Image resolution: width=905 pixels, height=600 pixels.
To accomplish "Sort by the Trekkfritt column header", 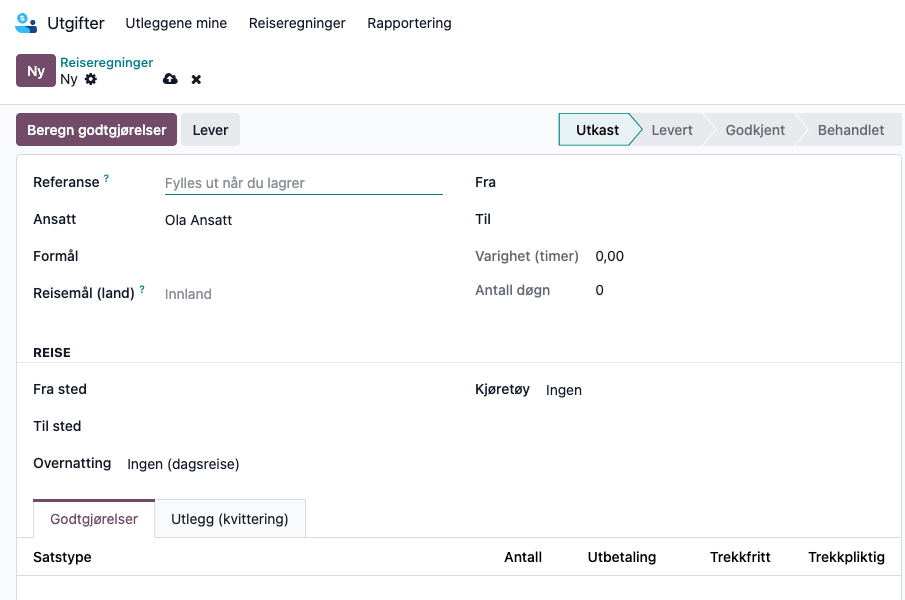I will pyautogui.click(x=740, y=557).
